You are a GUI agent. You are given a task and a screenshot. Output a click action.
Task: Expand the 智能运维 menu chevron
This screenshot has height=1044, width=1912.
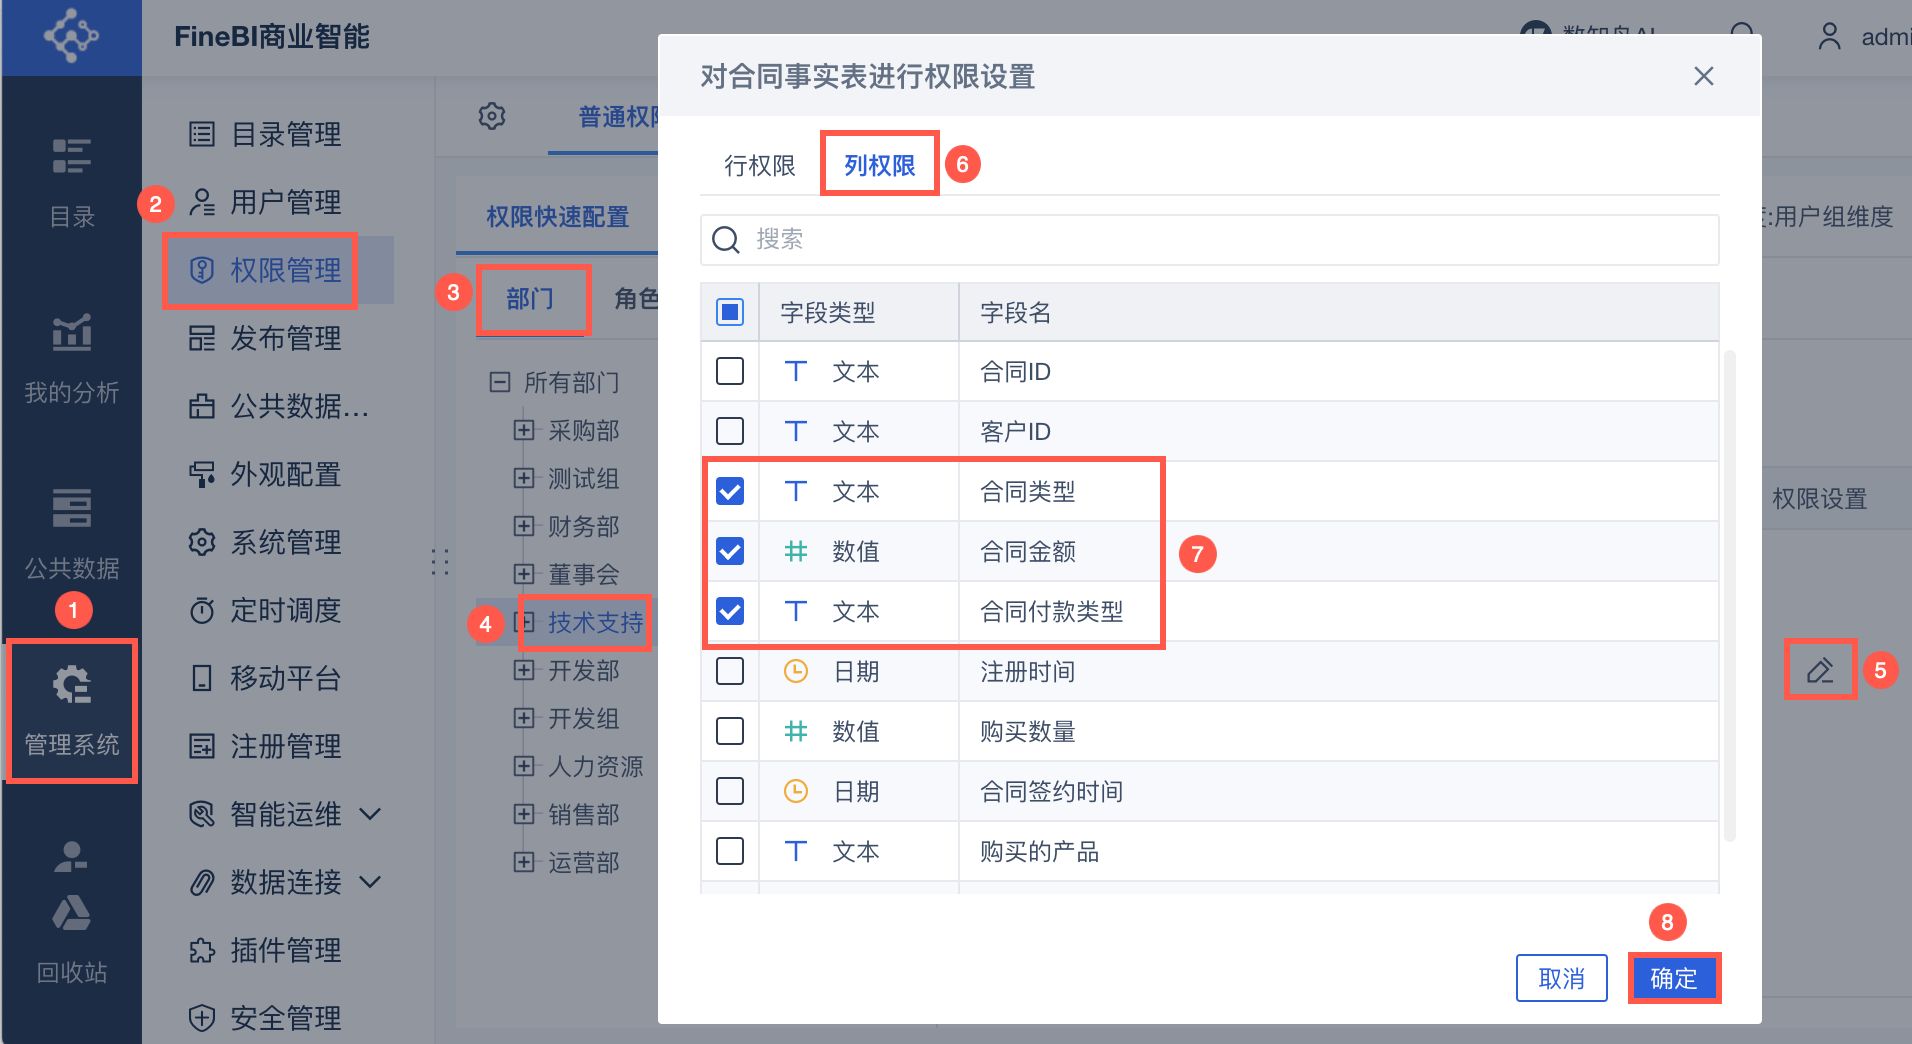[x=370, y=814]
